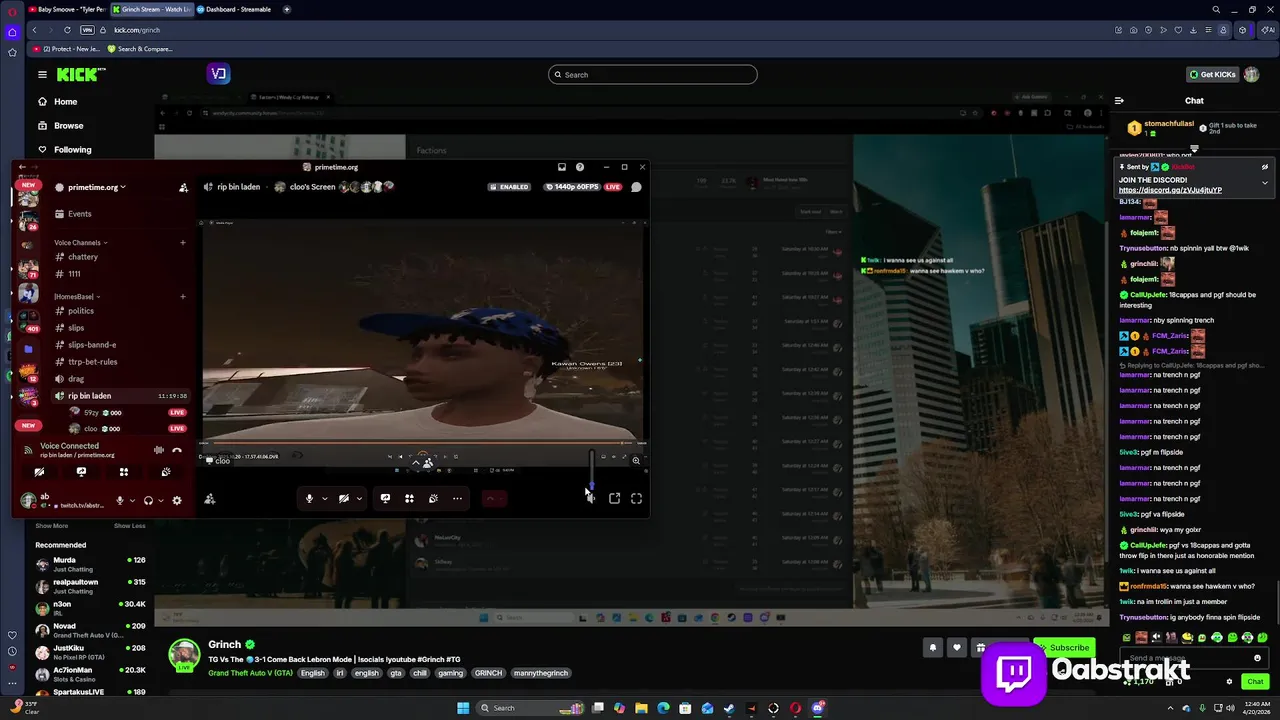Collapse the Kick chat panel

[x=1119, y=101]
